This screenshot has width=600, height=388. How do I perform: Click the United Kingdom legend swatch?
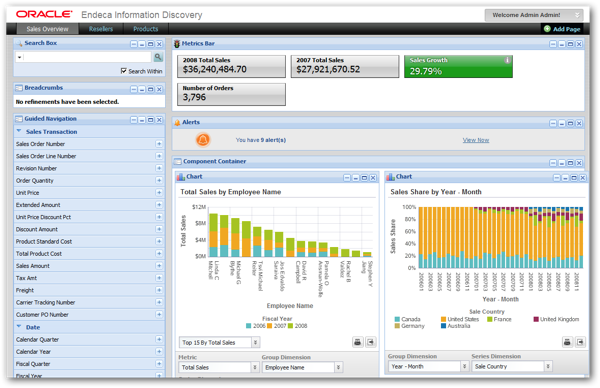coord(536,319)
